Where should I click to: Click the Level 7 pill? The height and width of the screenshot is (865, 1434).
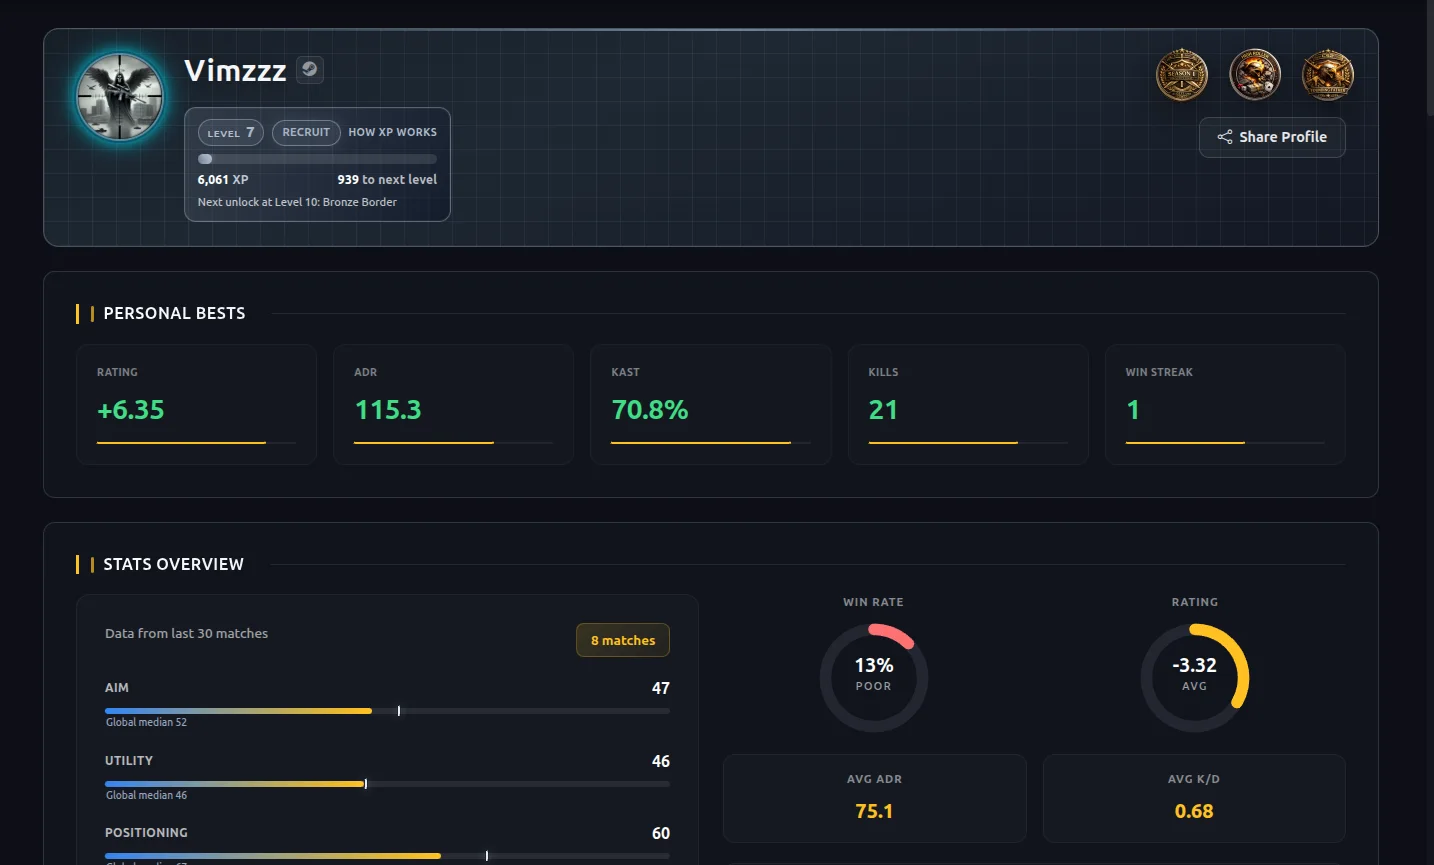[231, 133]
